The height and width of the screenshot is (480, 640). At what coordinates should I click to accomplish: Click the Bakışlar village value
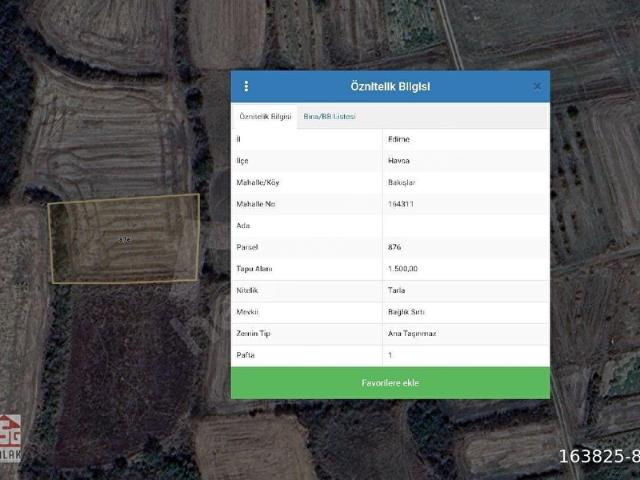402,182
